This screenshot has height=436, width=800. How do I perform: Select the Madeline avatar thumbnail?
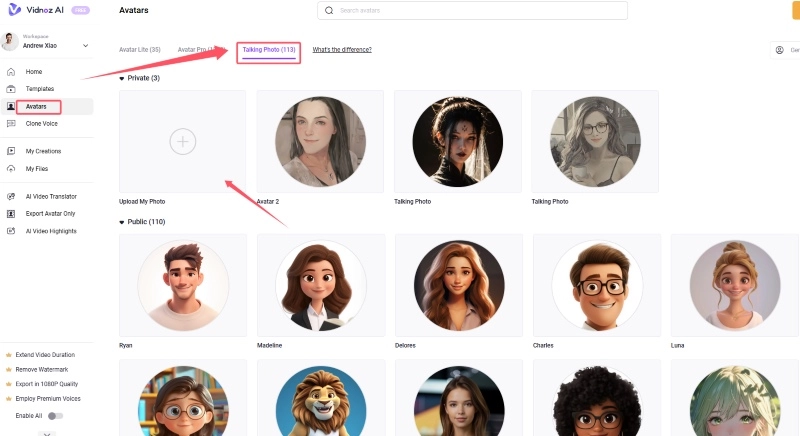click(x=320, y=285)
